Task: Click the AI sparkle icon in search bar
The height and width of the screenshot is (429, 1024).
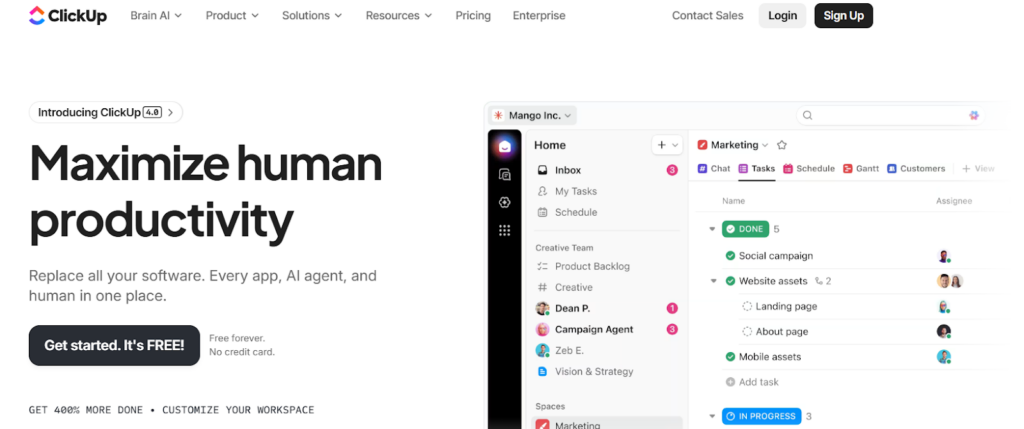Action: [974, 116]
